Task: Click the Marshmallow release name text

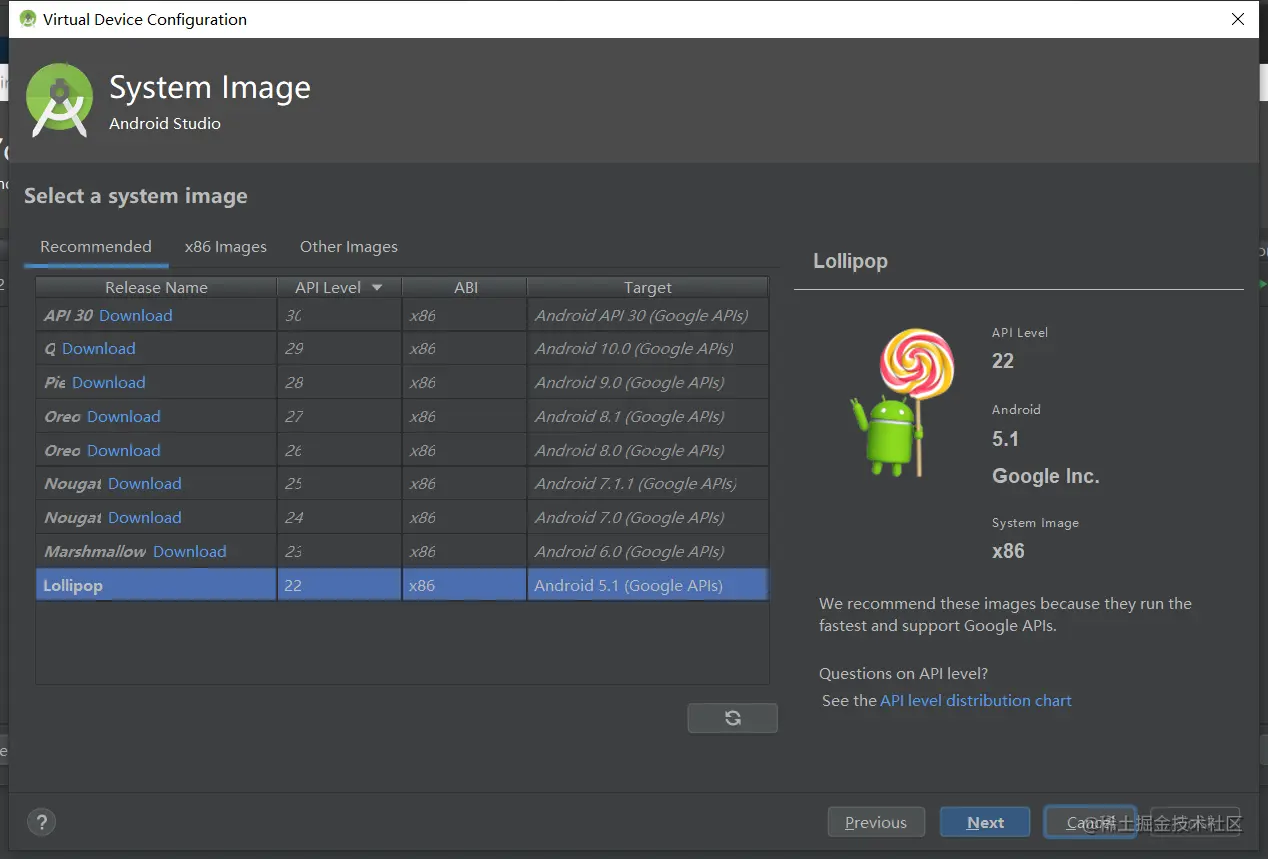Action: [95, 551]
